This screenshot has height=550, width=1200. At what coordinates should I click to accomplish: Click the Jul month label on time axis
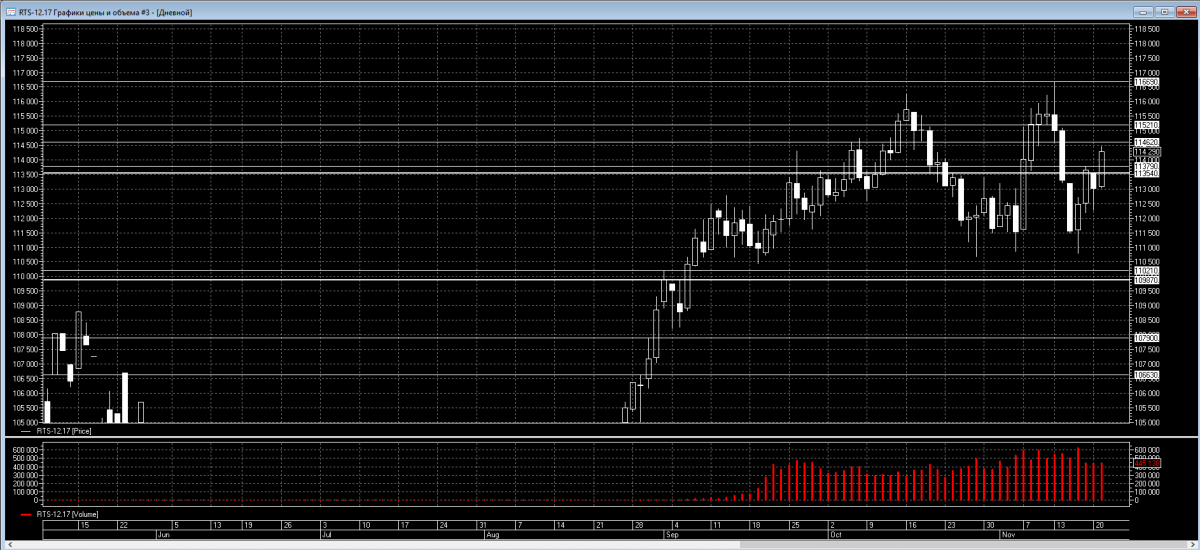tap(327, 535)
